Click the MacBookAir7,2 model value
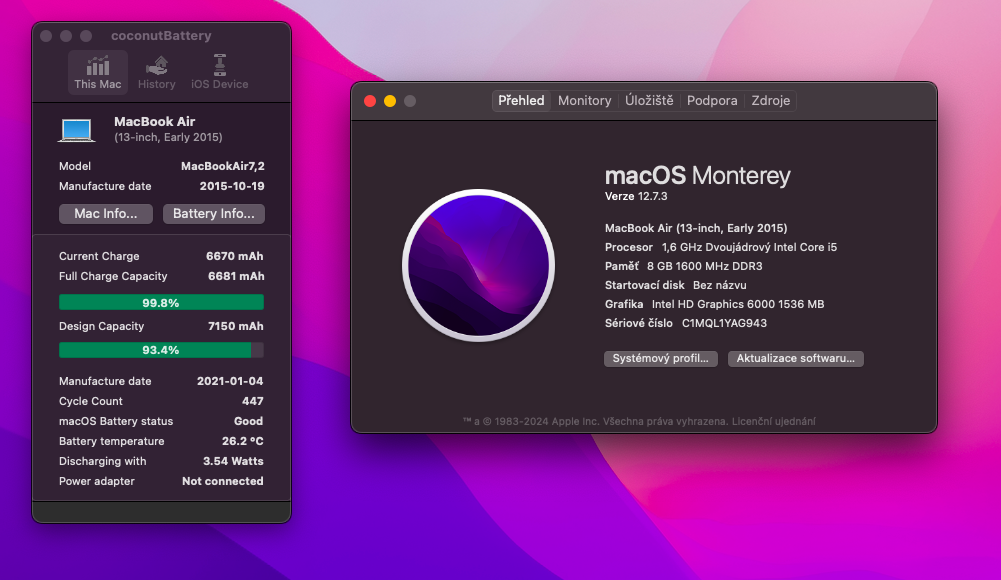This screenshot has width=1001, height=580. pos(223,166)
